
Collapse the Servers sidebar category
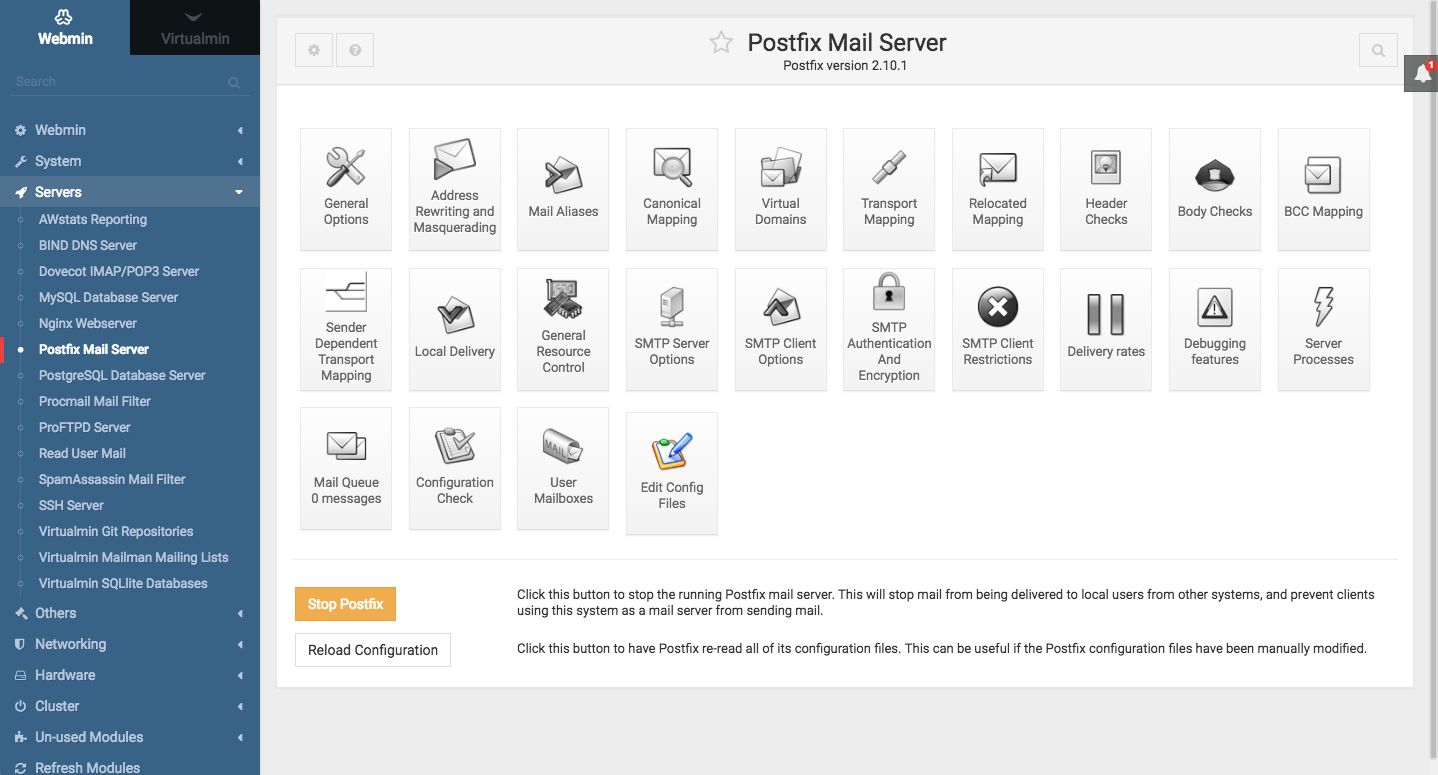(130, 192)
